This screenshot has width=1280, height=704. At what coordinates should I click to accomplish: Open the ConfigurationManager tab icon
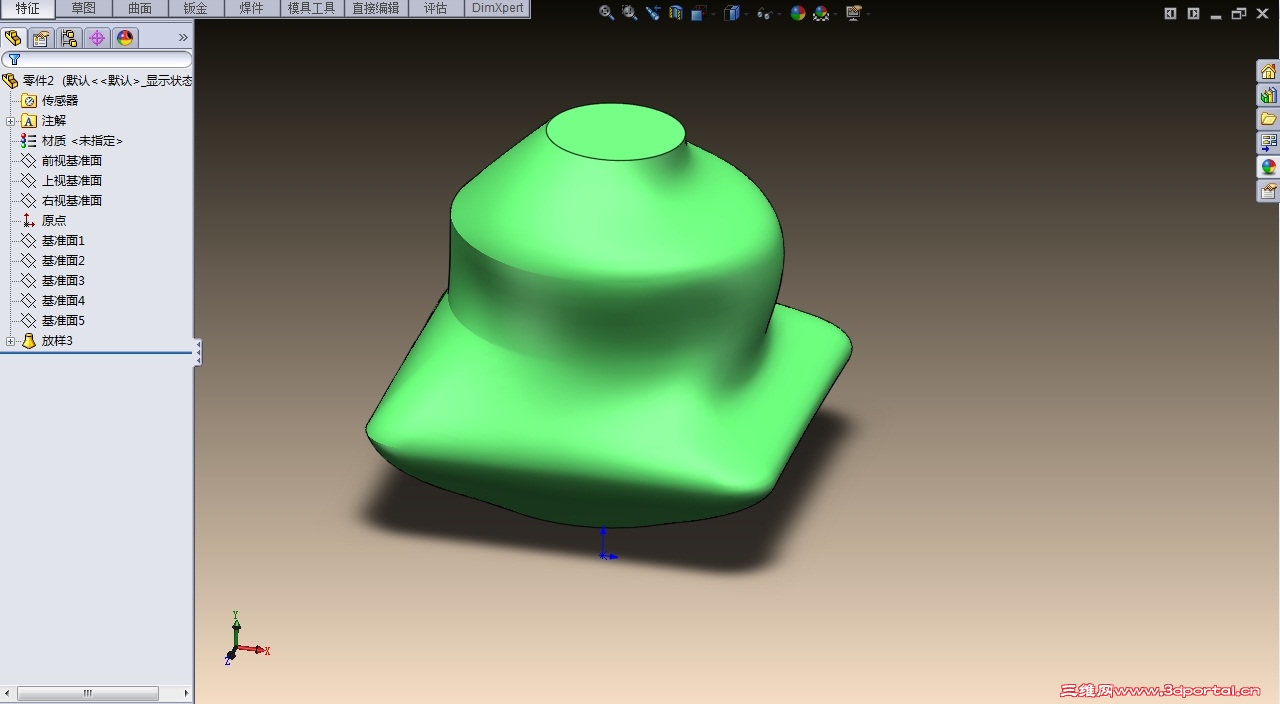[69, 38]
